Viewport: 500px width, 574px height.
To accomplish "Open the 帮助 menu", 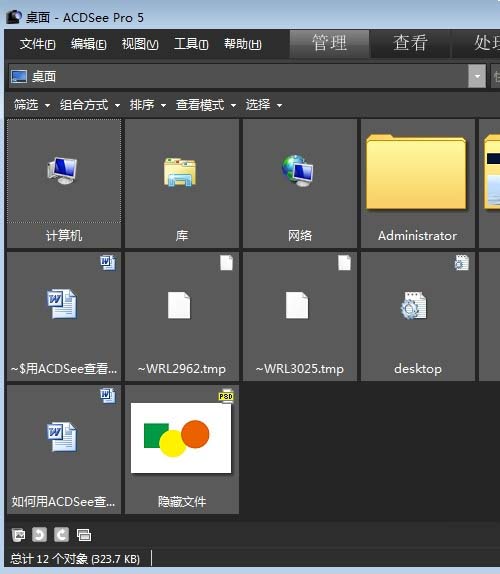I will tap(243, 44).
